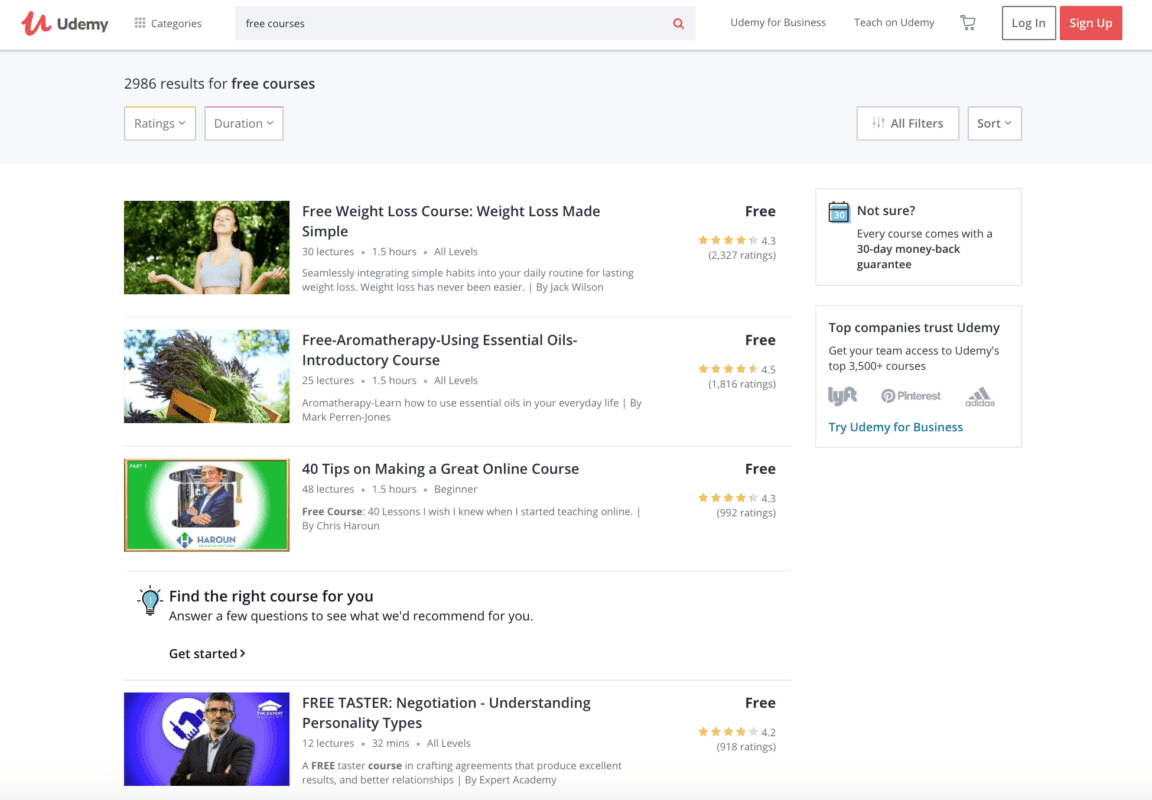Open the Categories grid menu
Image resolution: width=1152 pixels, height=800 pixels.
pyautogui.click(x=168, y=23)
